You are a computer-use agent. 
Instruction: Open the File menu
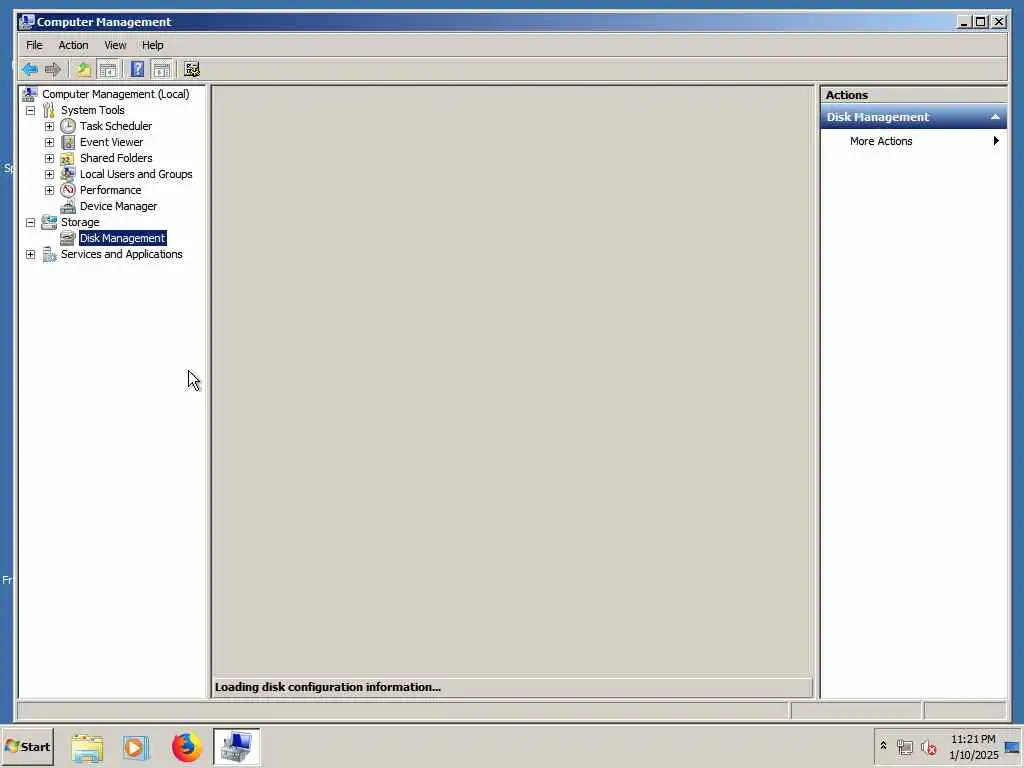[34, 45]
